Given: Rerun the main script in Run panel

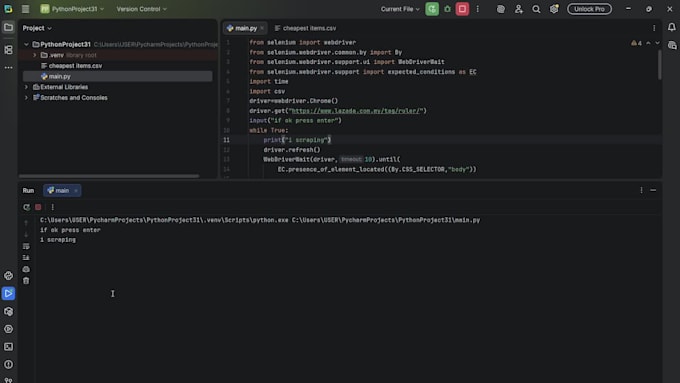Looking at the screenshot, I should (x=26, y=207).
